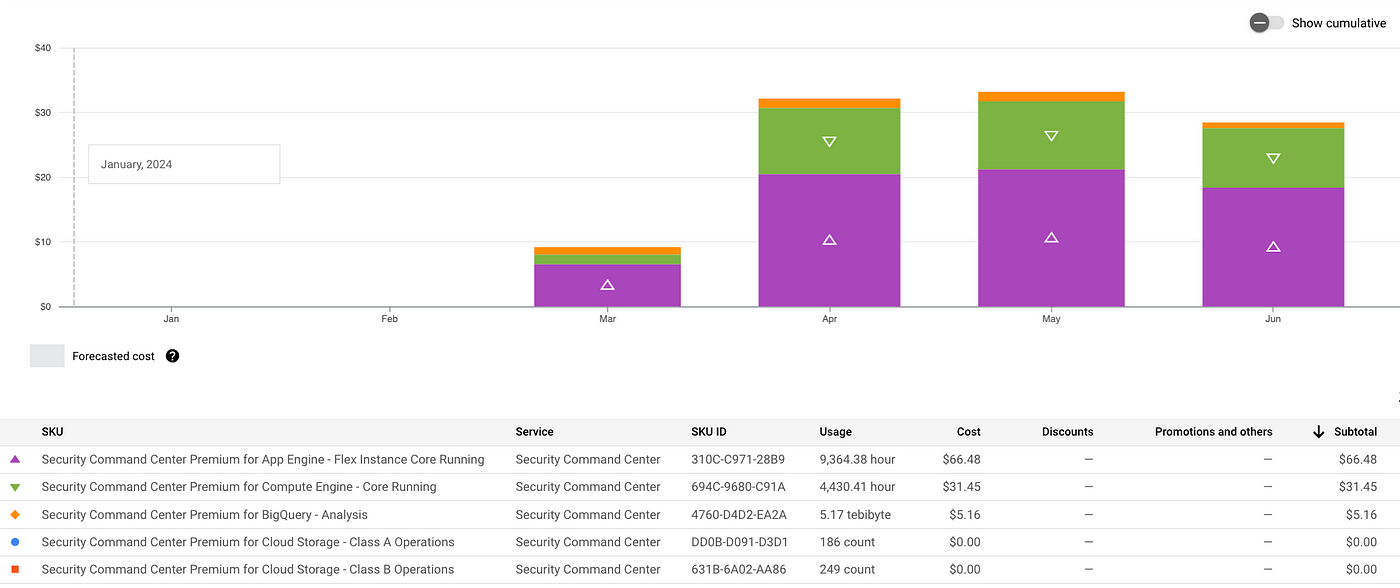Click the red square icon for Class B Operations
The image size is (1400, 588).
(x=15, y=569)
